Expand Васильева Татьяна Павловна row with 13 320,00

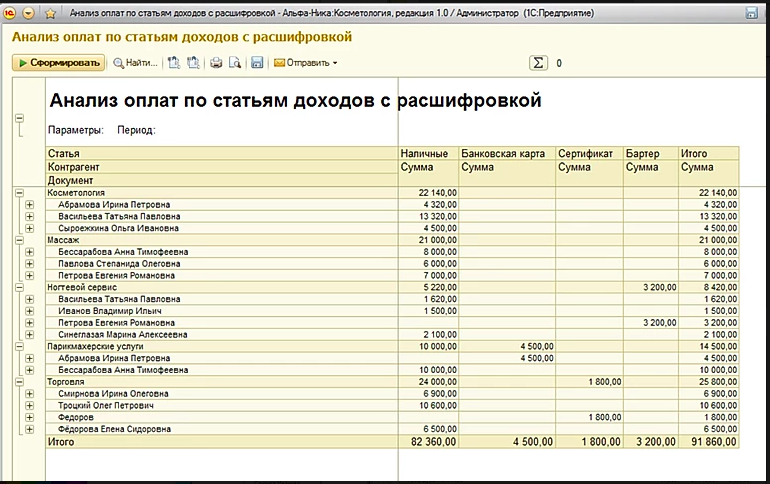pos(29,216)
